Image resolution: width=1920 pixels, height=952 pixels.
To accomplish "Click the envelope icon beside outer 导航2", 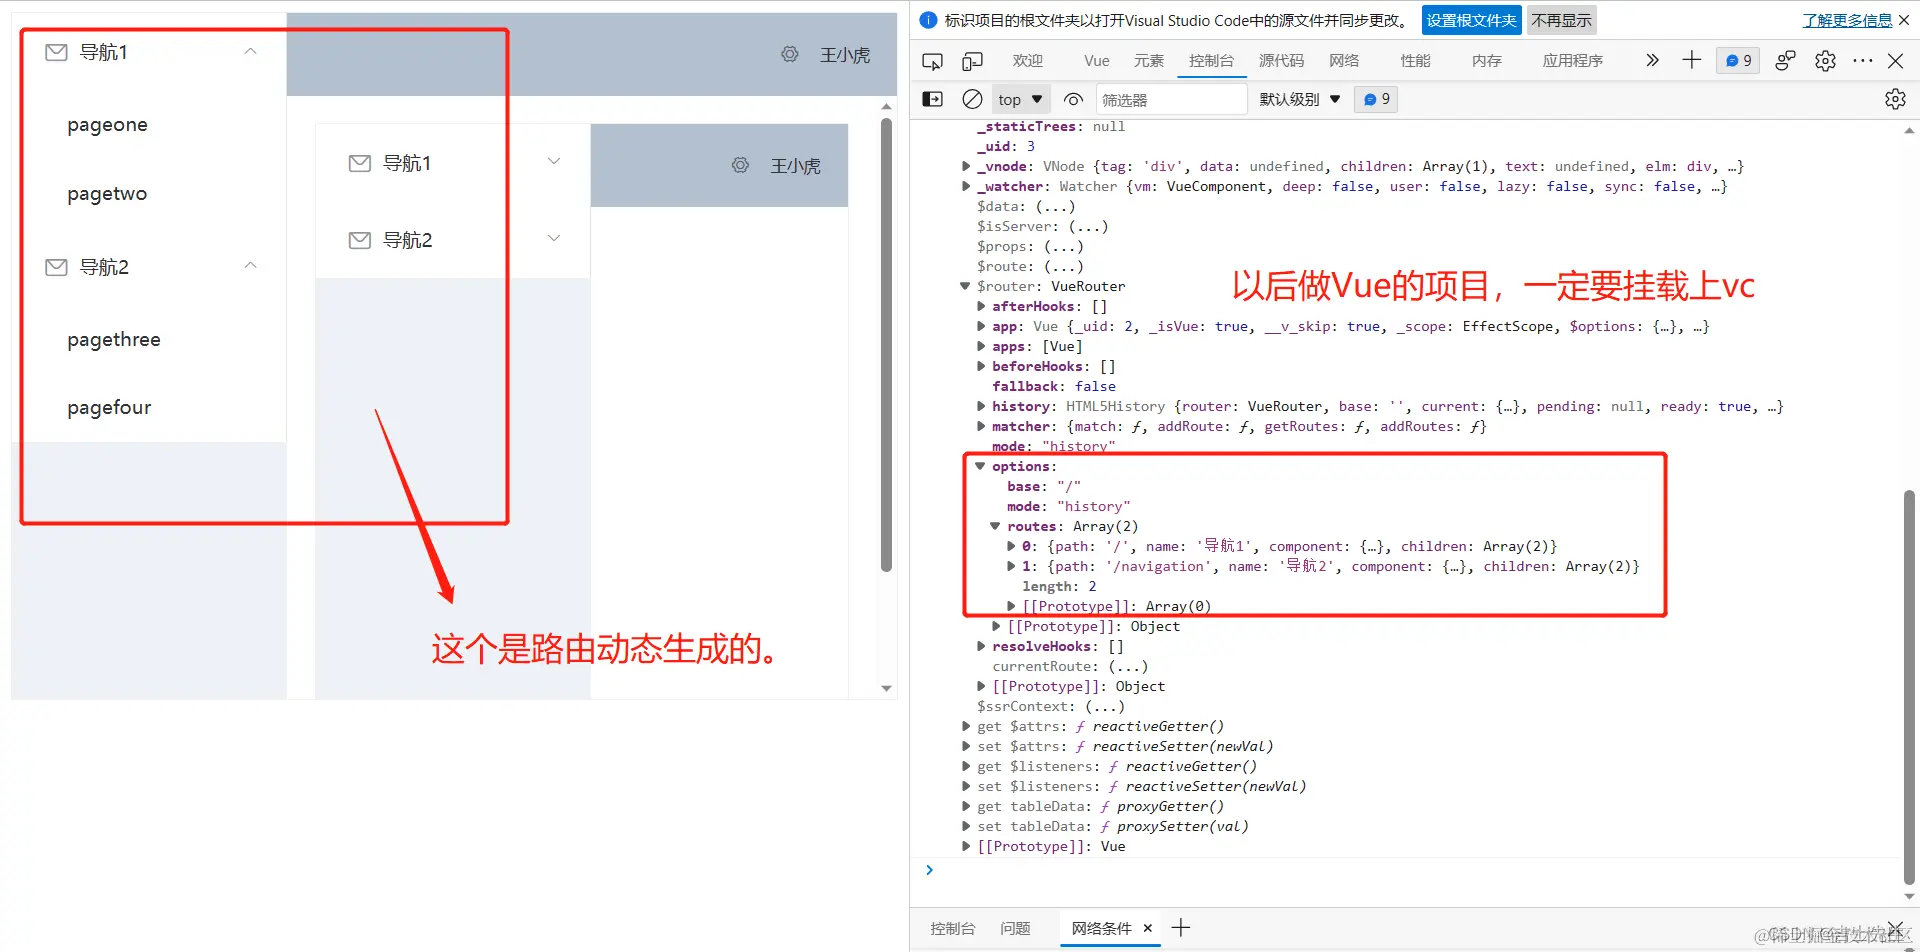I will 57,267.
